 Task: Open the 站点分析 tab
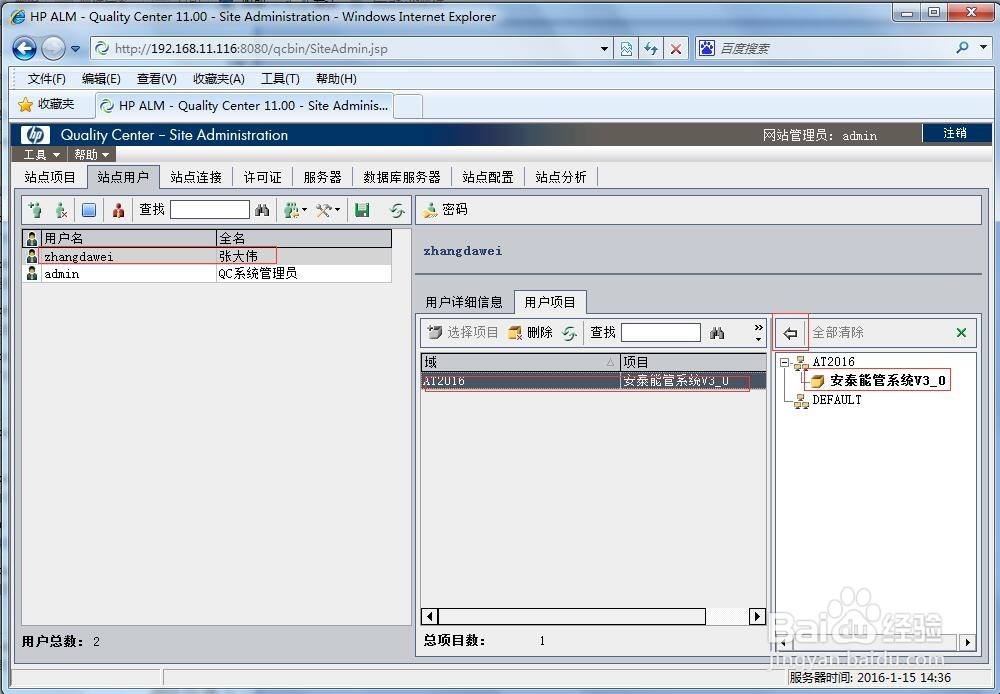[x=561, y=177]
